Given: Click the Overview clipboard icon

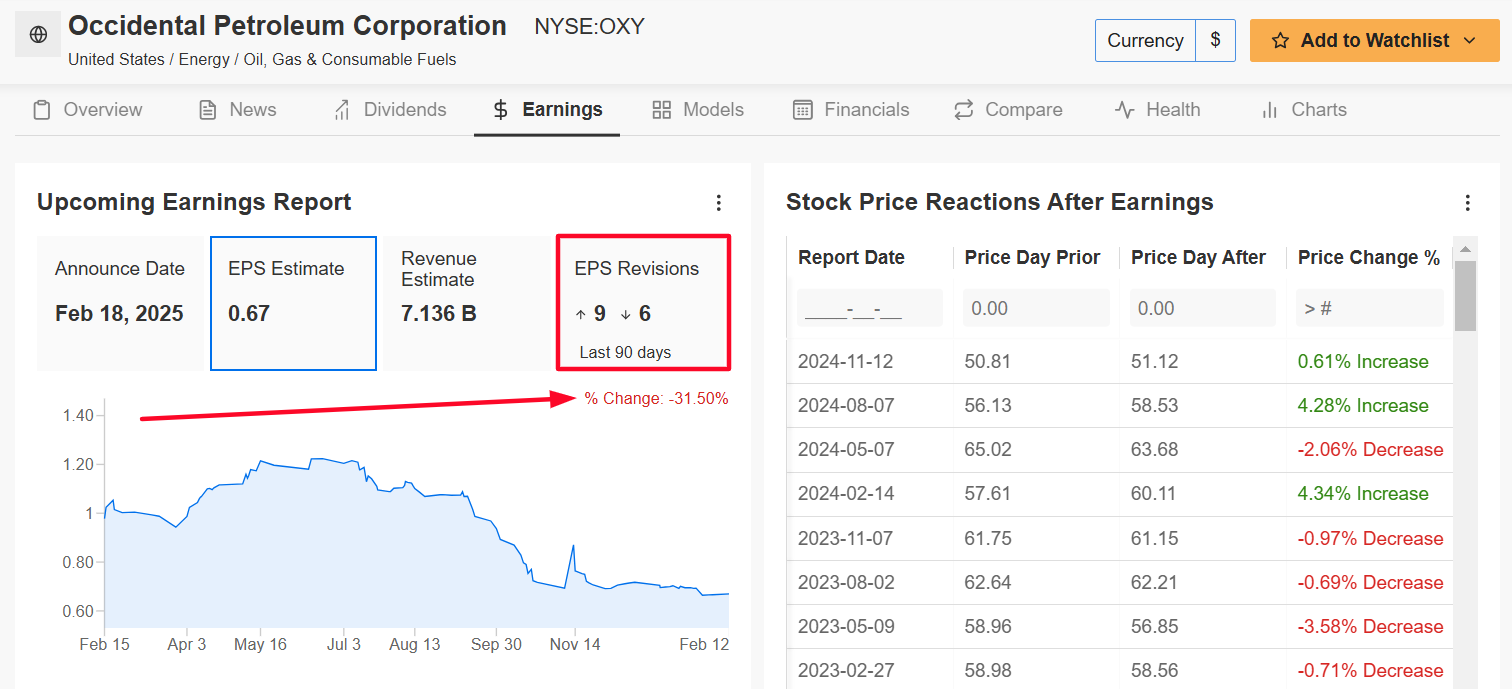Looking at the screenshot, I should coord(42,110).
